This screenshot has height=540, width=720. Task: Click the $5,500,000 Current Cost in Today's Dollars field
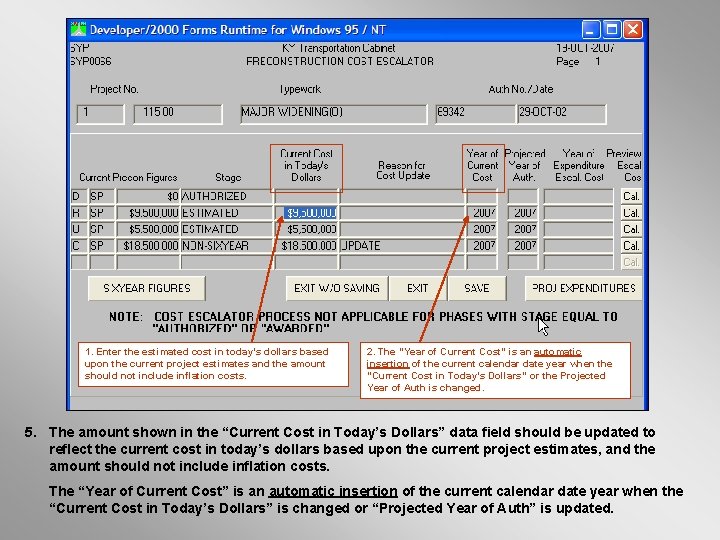(307, 229)
